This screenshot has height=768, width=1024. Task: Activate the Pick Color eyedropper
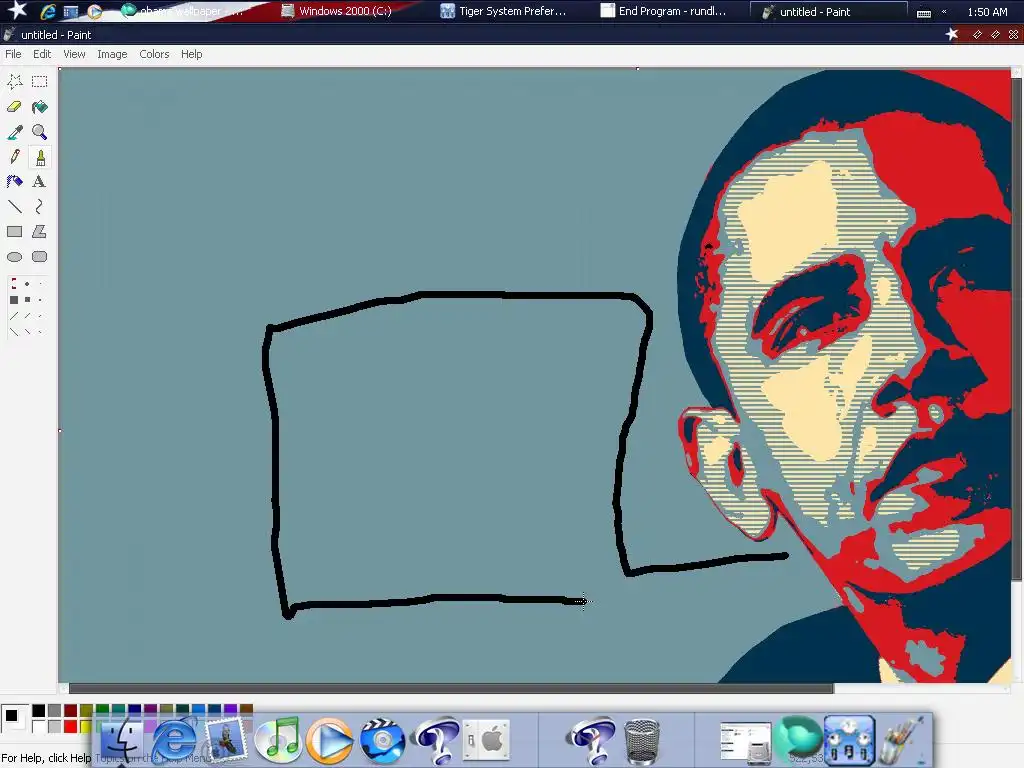[14, 132]
